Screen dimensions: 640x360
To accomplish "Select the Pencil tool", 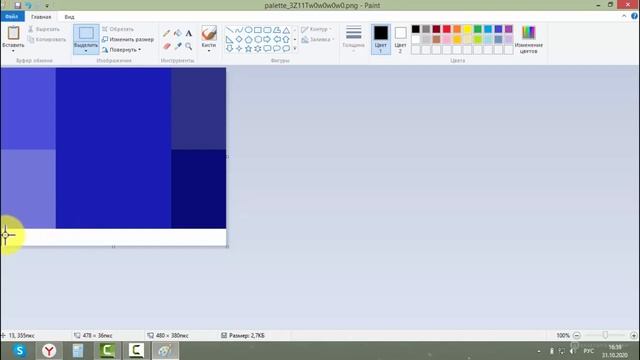I will (x=167, y=33).
